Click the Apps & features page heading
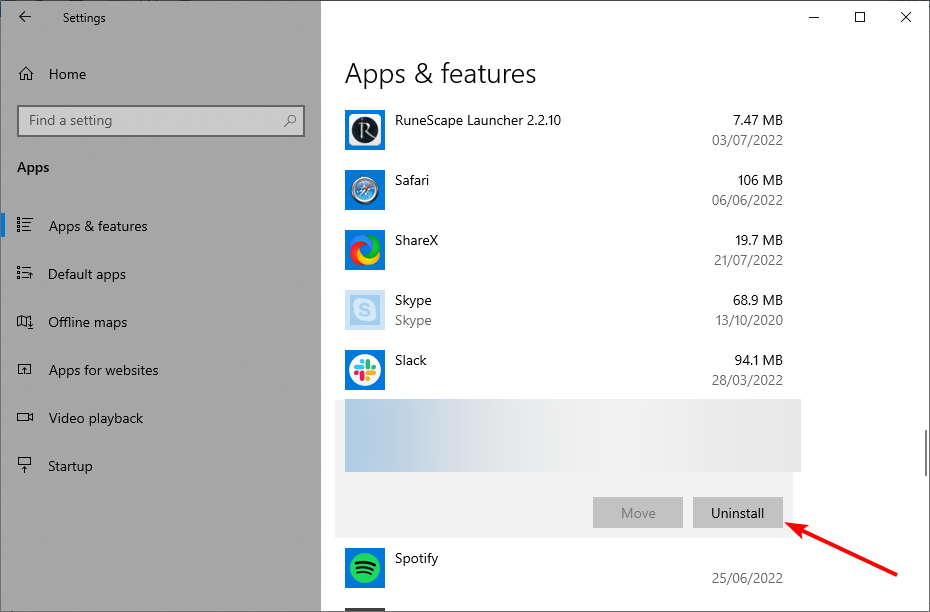Image resolution: width=930 pixels, height=612 pixels. coord(440,74)
